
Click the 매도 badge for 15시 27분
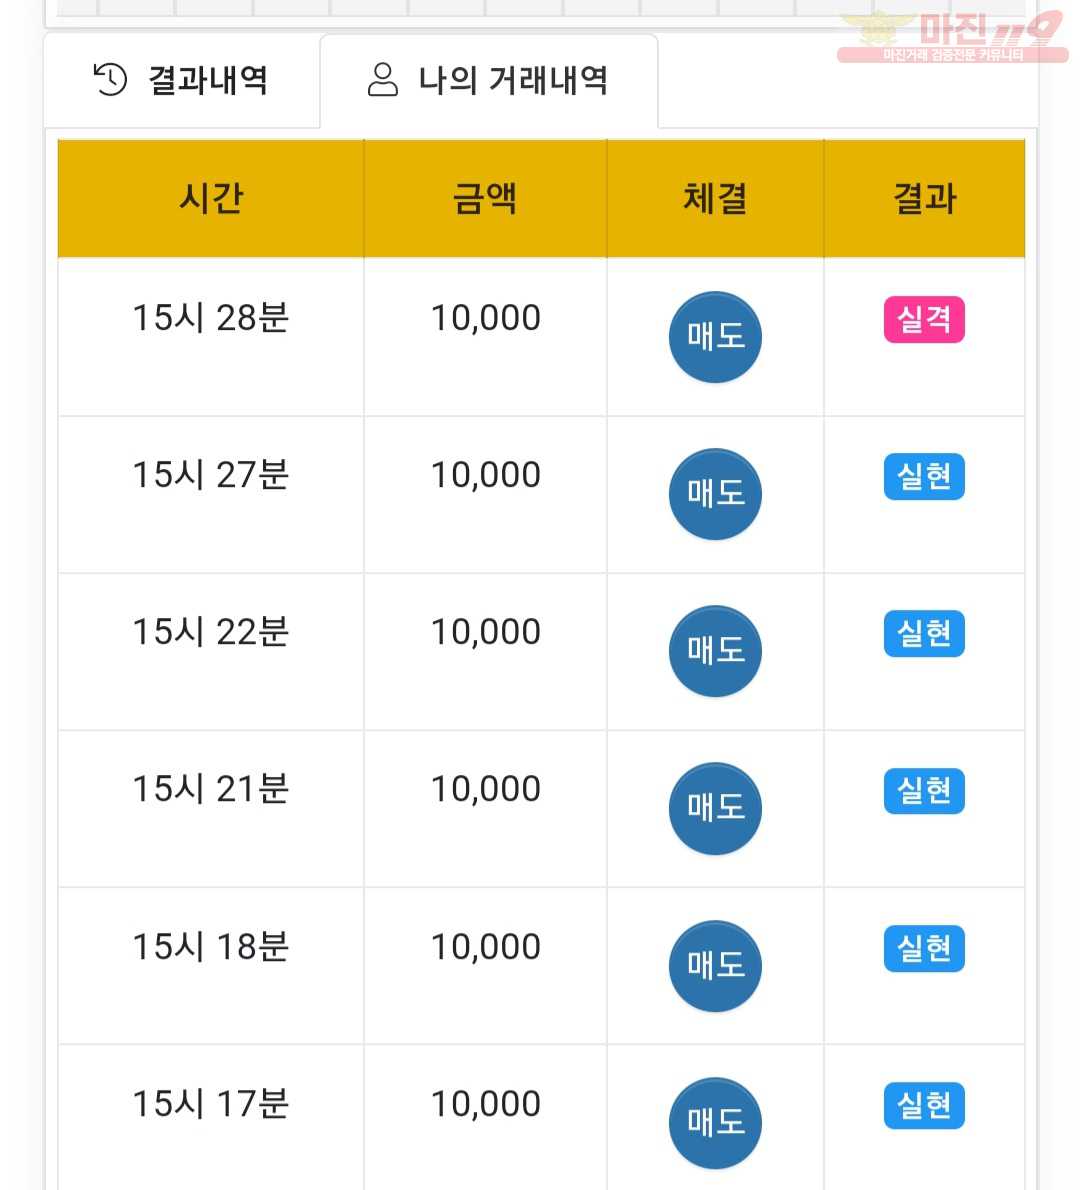click(715, 494)
